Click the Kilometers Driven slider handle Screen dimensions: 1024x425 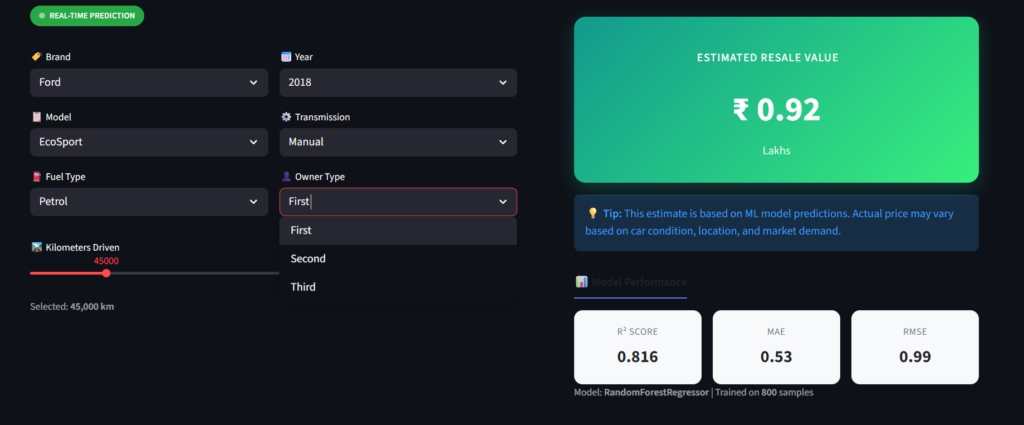(x=106, y=273)
